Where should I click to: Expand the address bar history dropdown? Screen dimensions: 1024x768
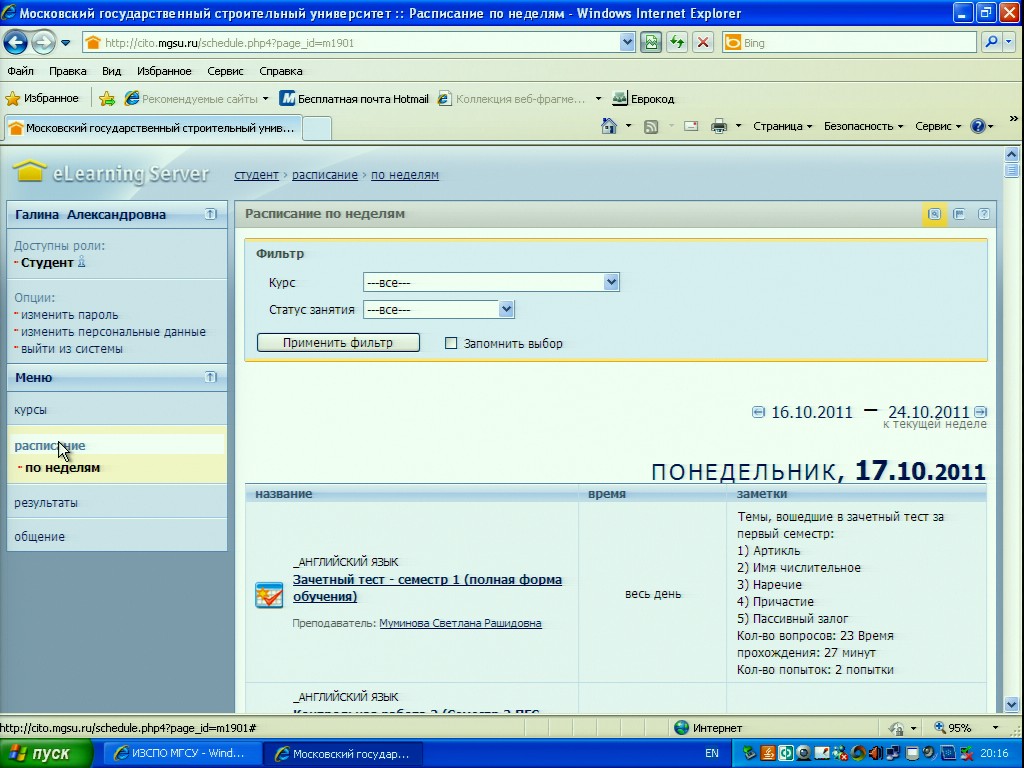point(627,43)
